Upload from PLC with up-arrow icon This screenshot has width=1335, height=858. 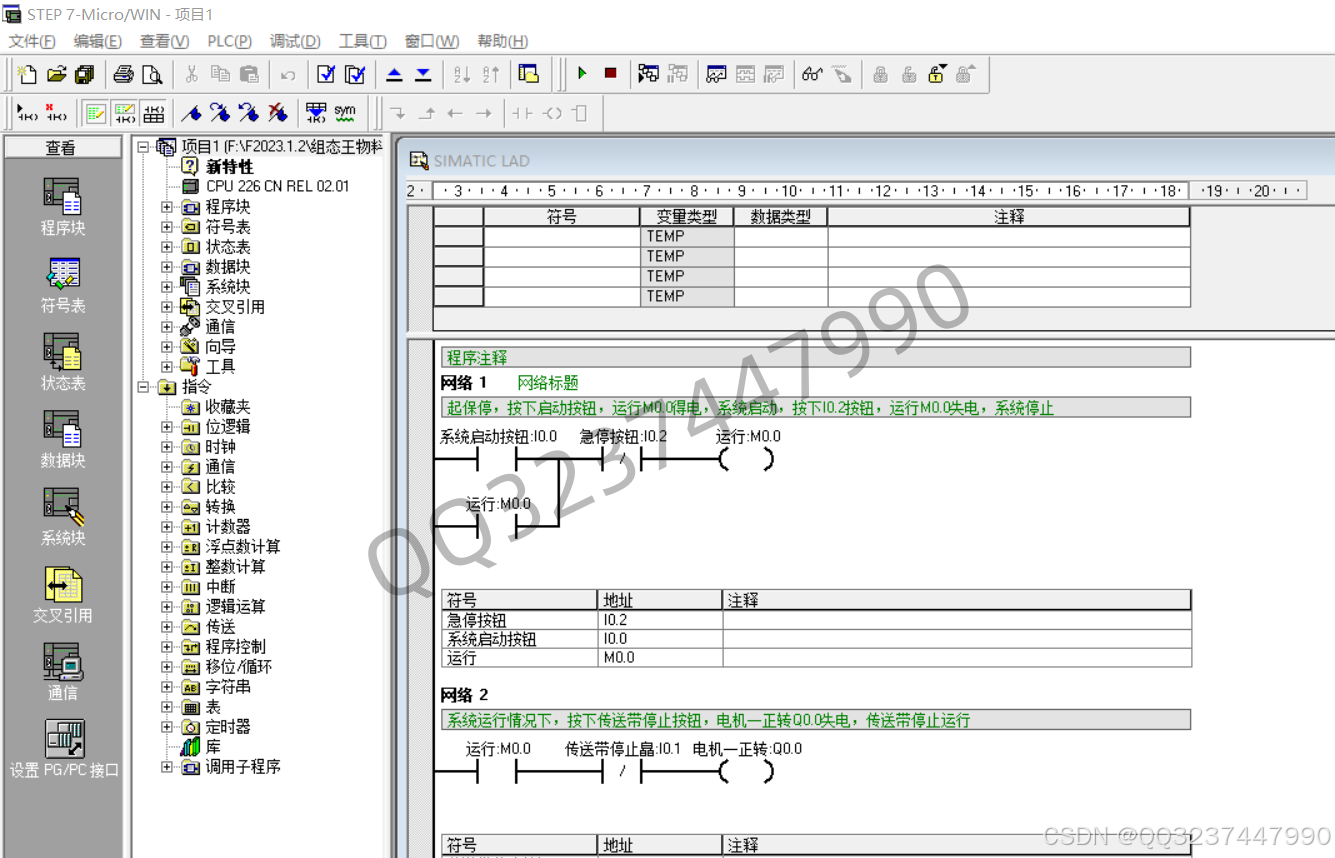click(394, 74)
